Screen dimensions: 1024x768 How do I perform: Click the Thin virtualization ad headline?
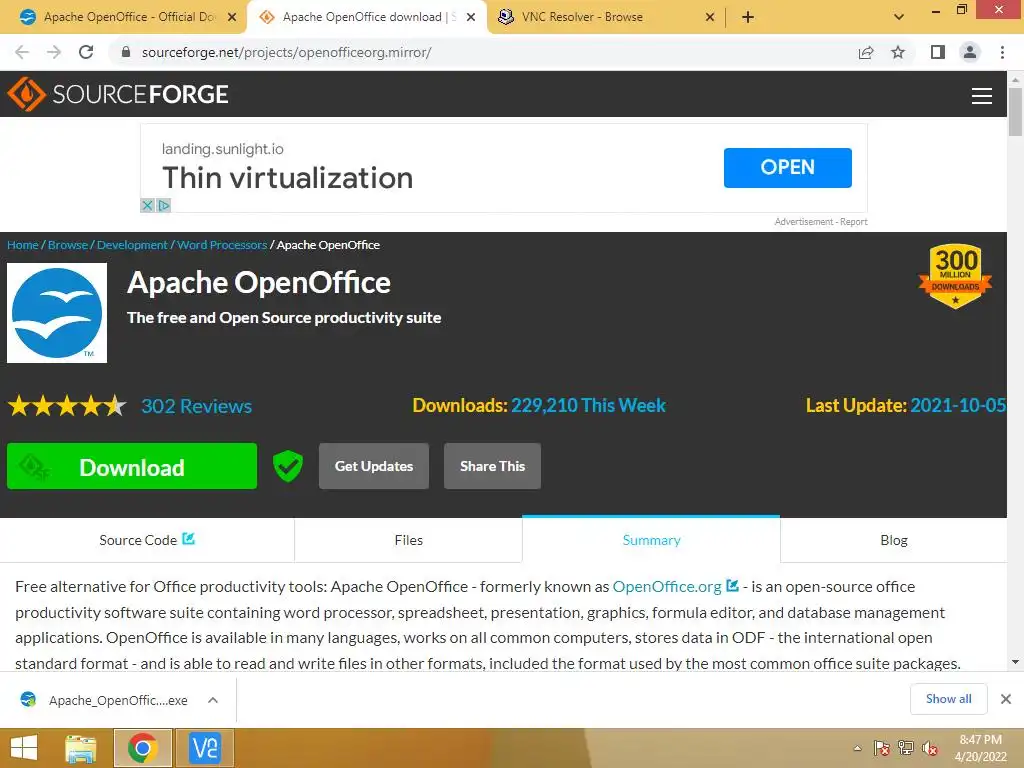[287, 178]
